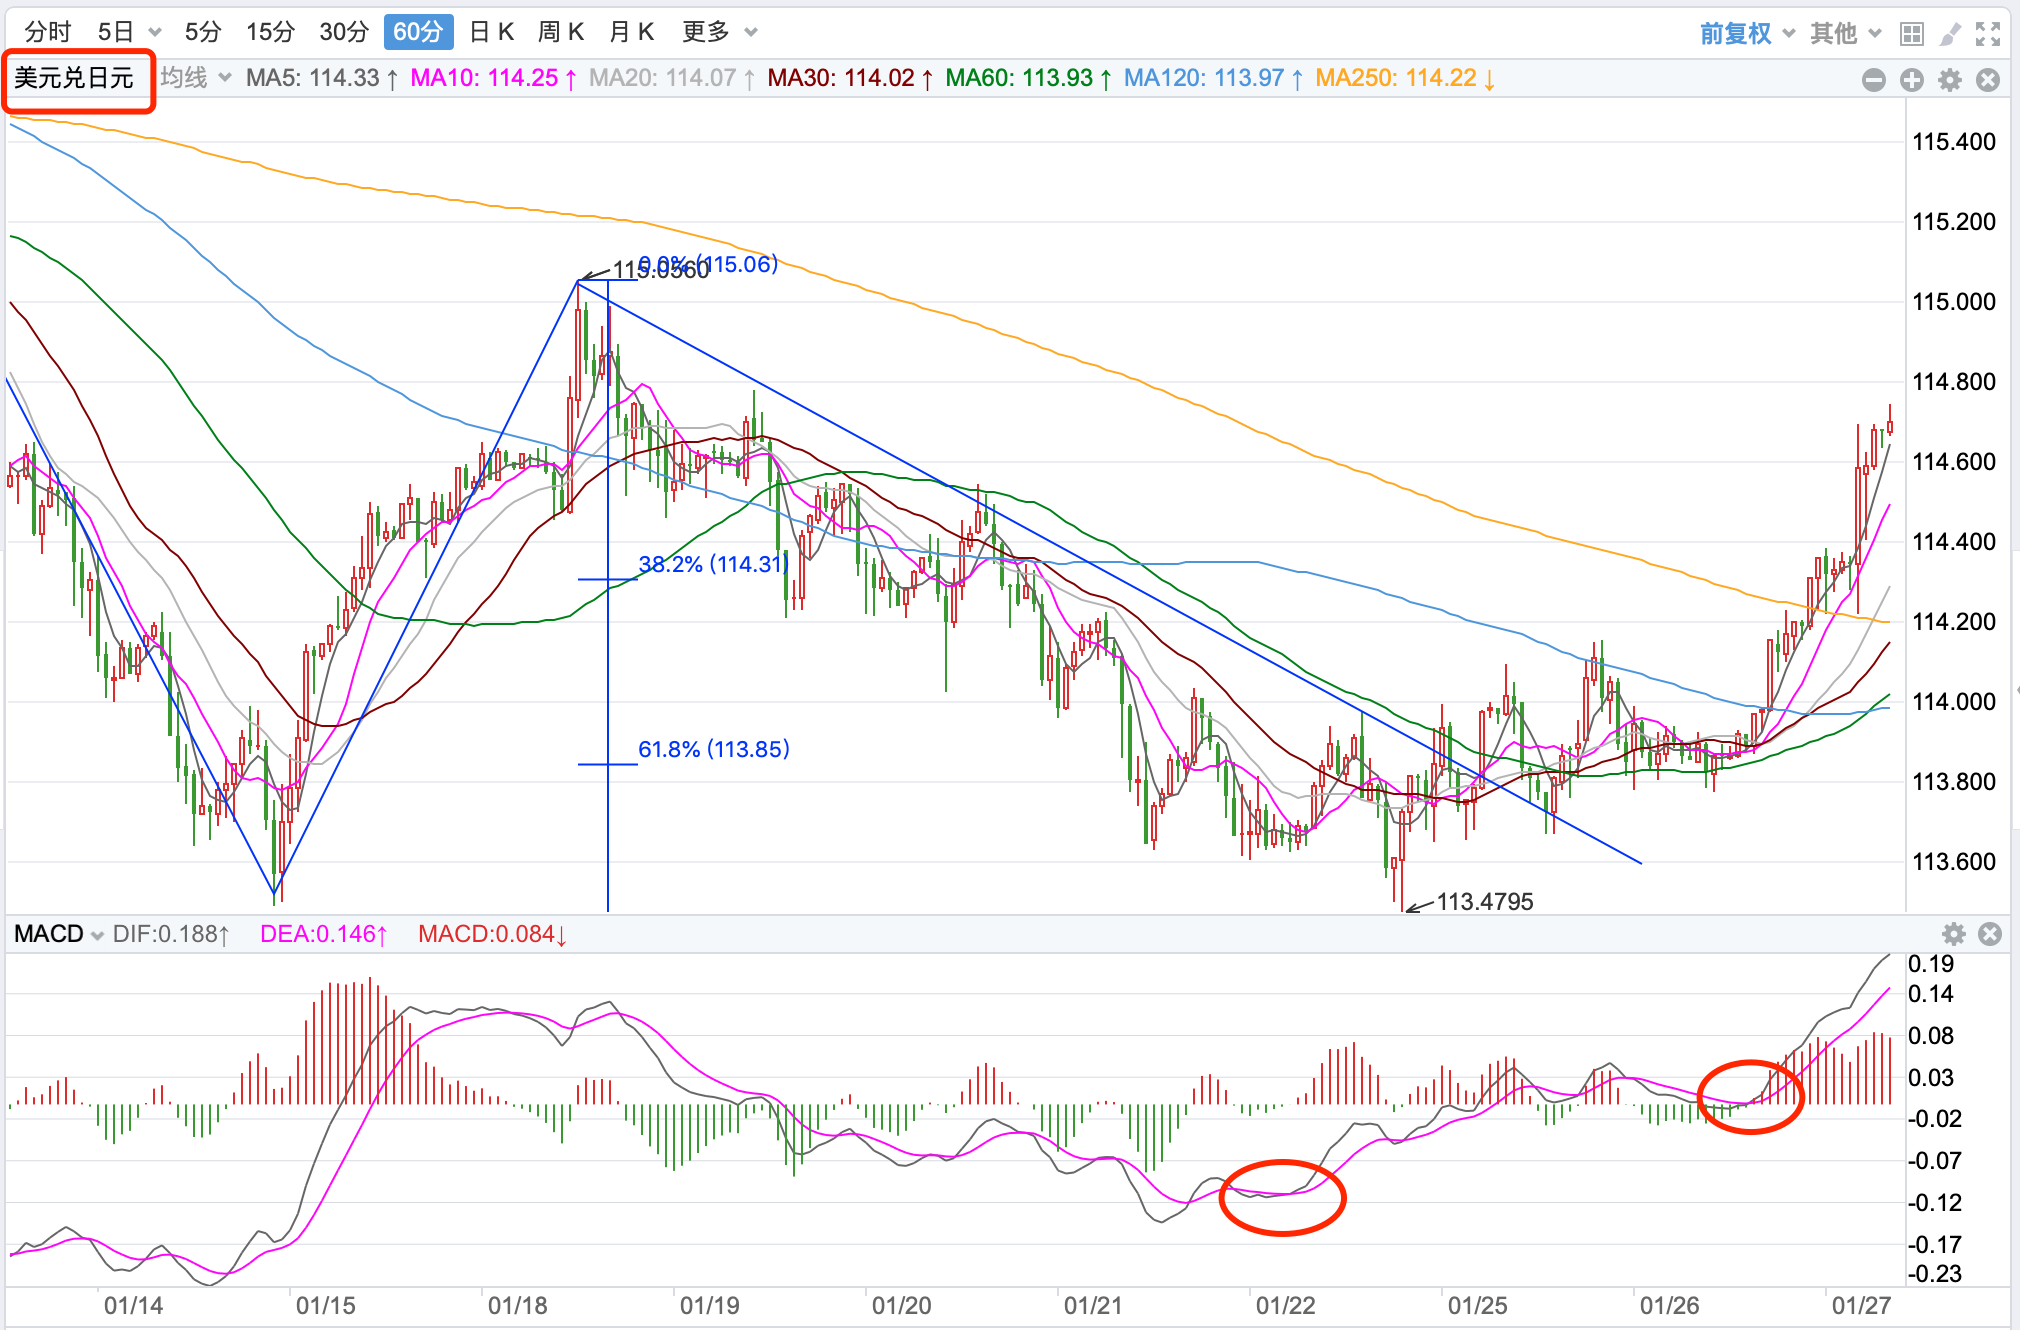Zoom in the main chart with plus icon

[1912, 80]
